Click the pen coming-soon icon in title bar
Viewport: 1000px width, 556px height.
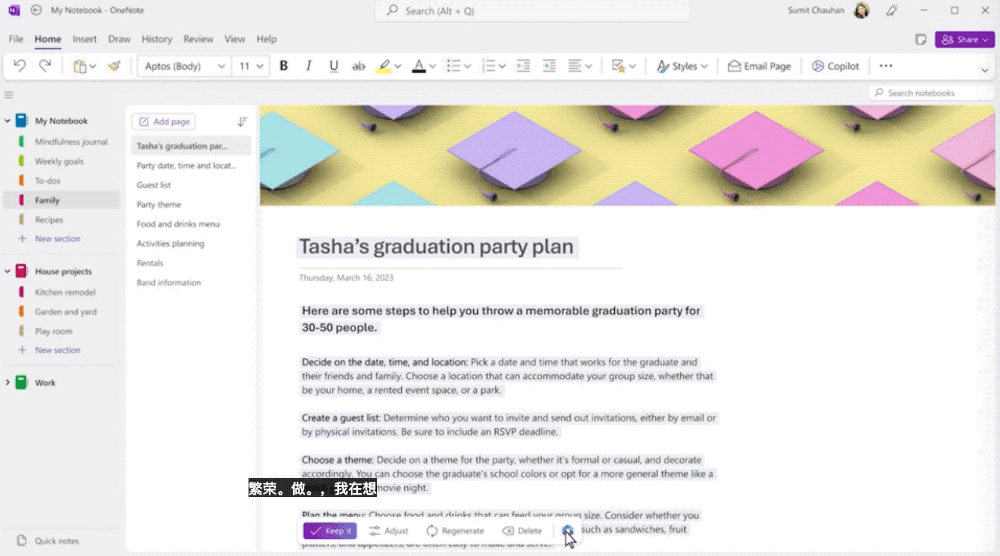(892, 10)
